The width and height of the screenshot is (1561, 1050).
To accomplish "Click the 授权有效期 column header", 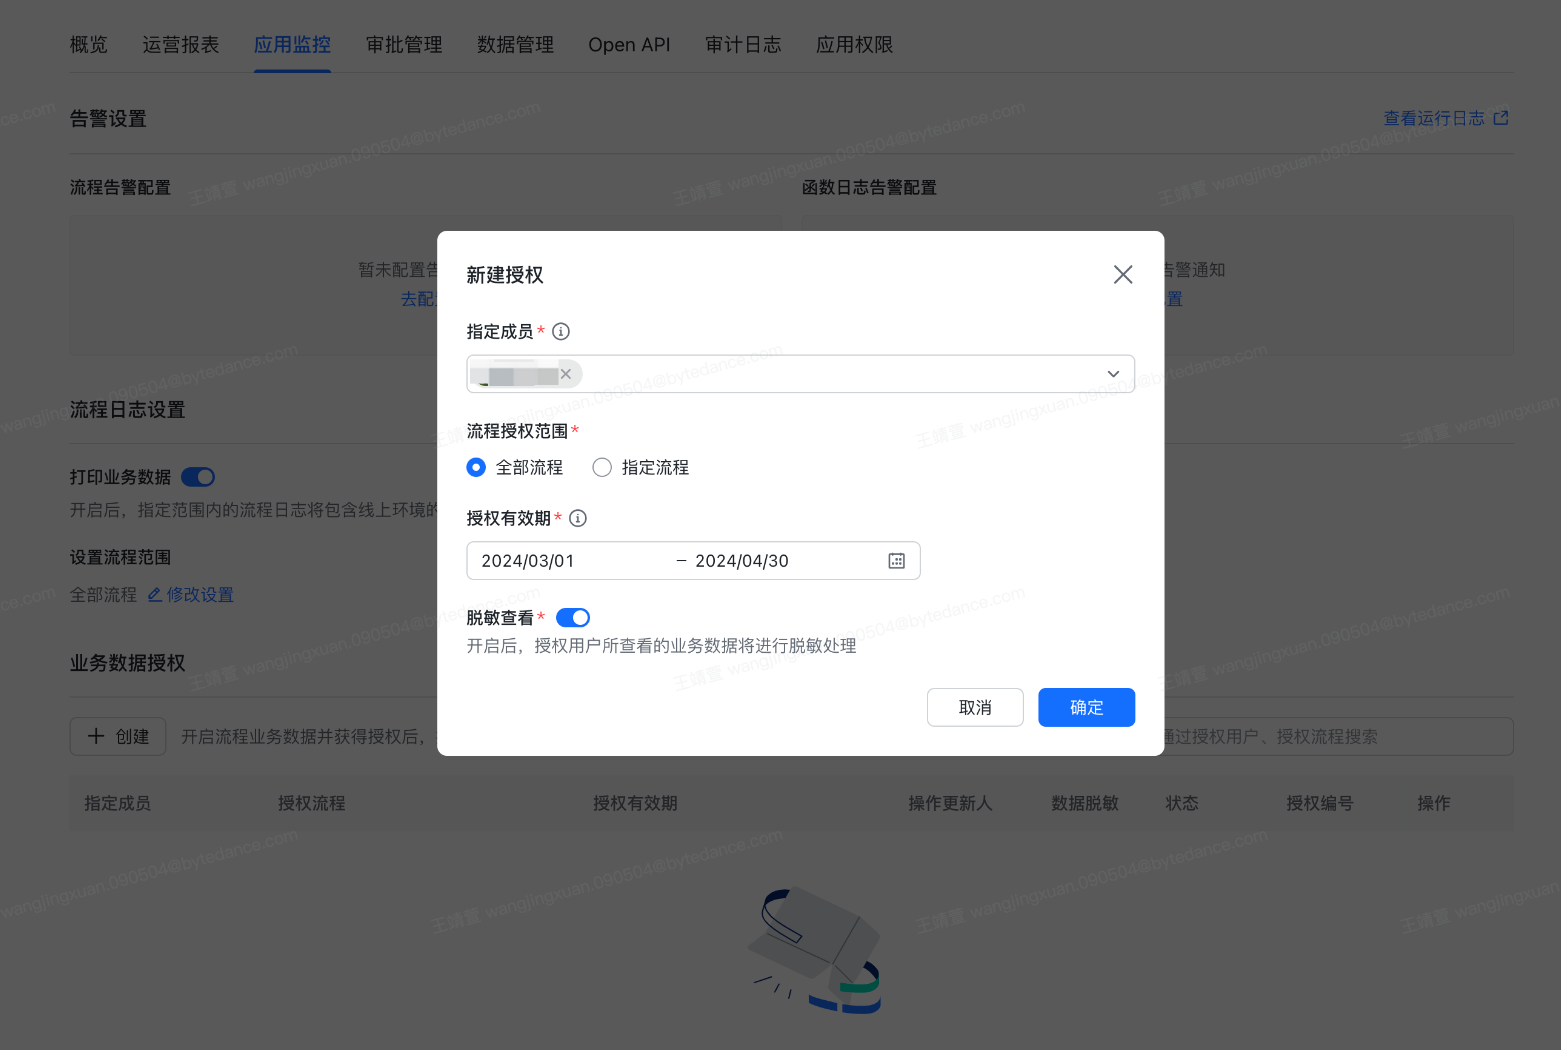I will tap(635, 803).
